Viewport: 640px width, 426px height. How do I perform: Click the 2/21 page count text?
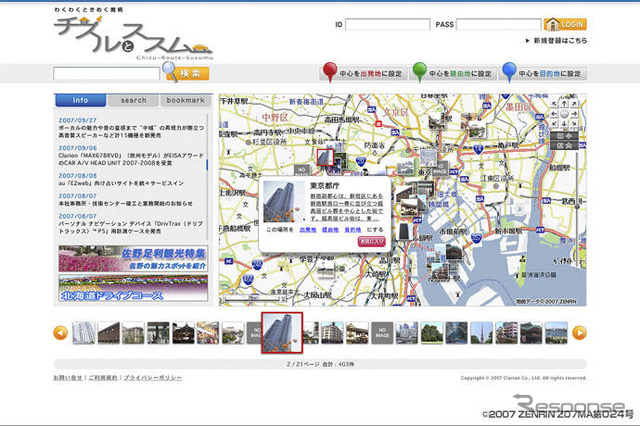pos(320,364)
